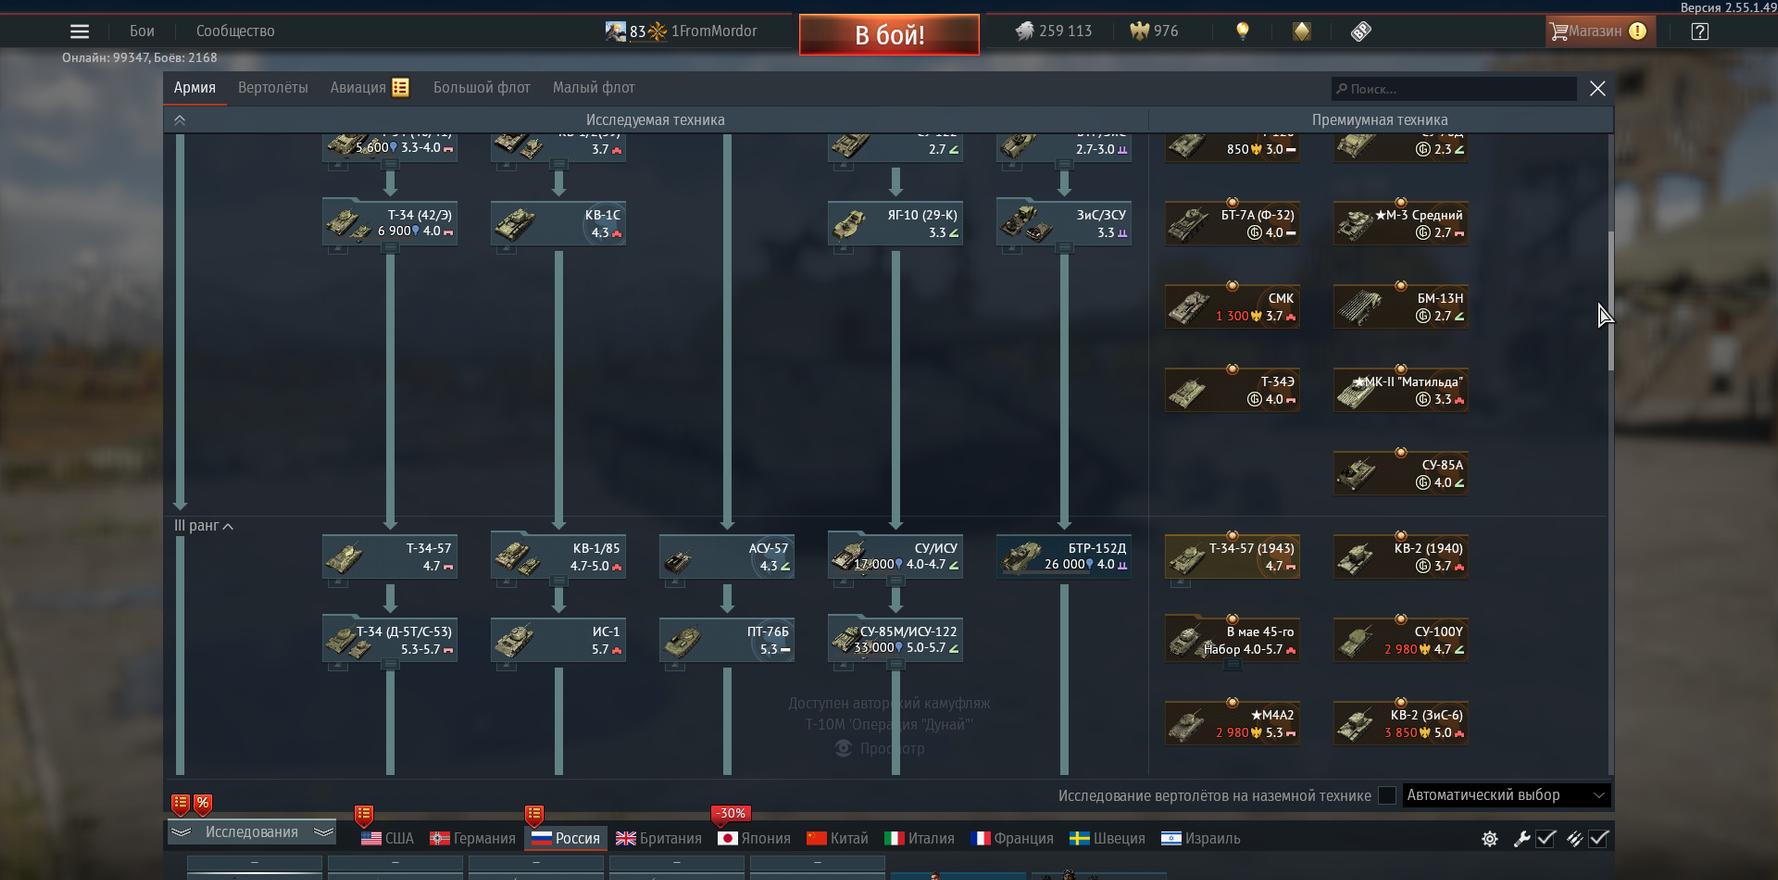Viewport: 1778px width, 880px height.
Task: Click the ПТ-76Б vehicle icon
Action: tap(683, 640)
